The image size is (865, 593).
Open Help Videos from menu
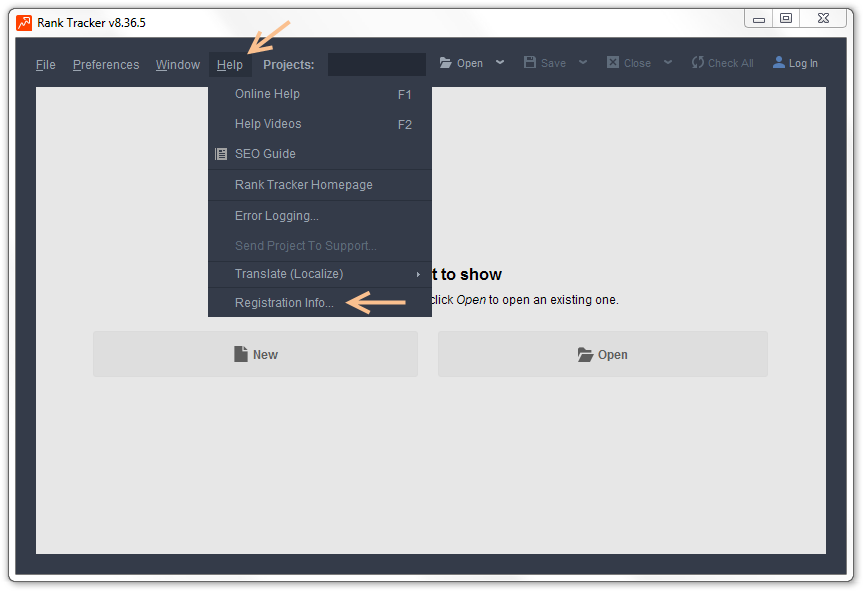pos(320,124)
